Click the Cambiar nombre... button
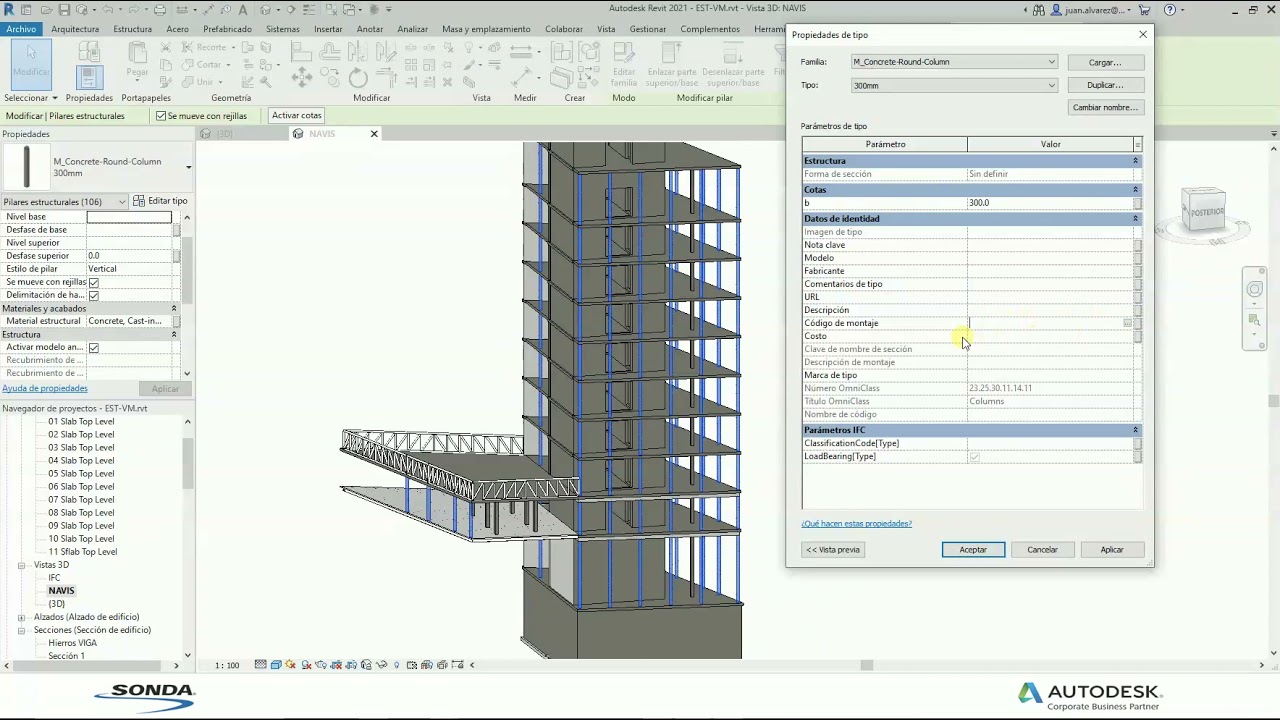 coord(1105,108)
